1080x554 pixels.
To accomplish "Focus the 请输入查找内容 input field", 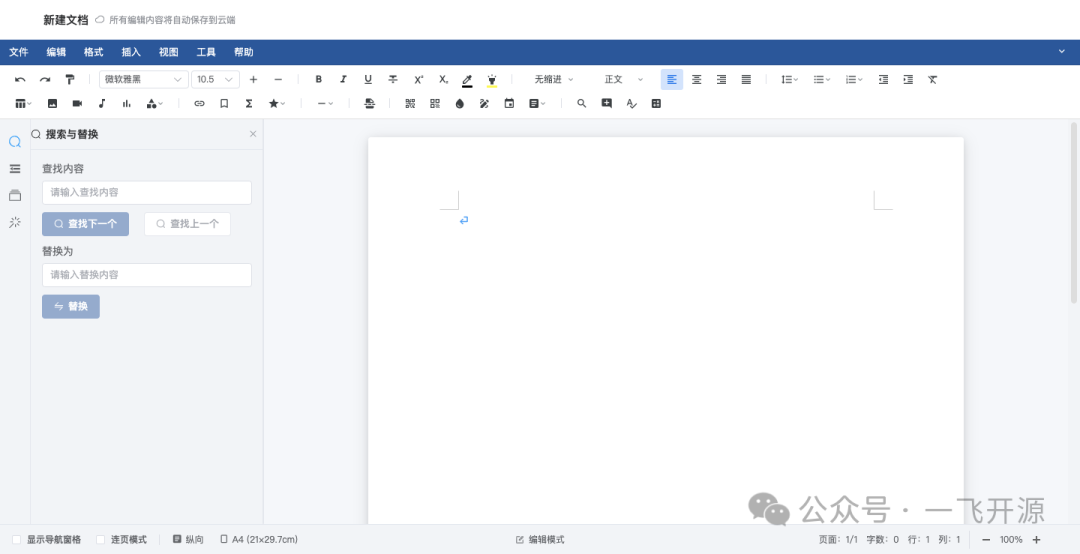I will pyautogui.click(x=147, y=193).
